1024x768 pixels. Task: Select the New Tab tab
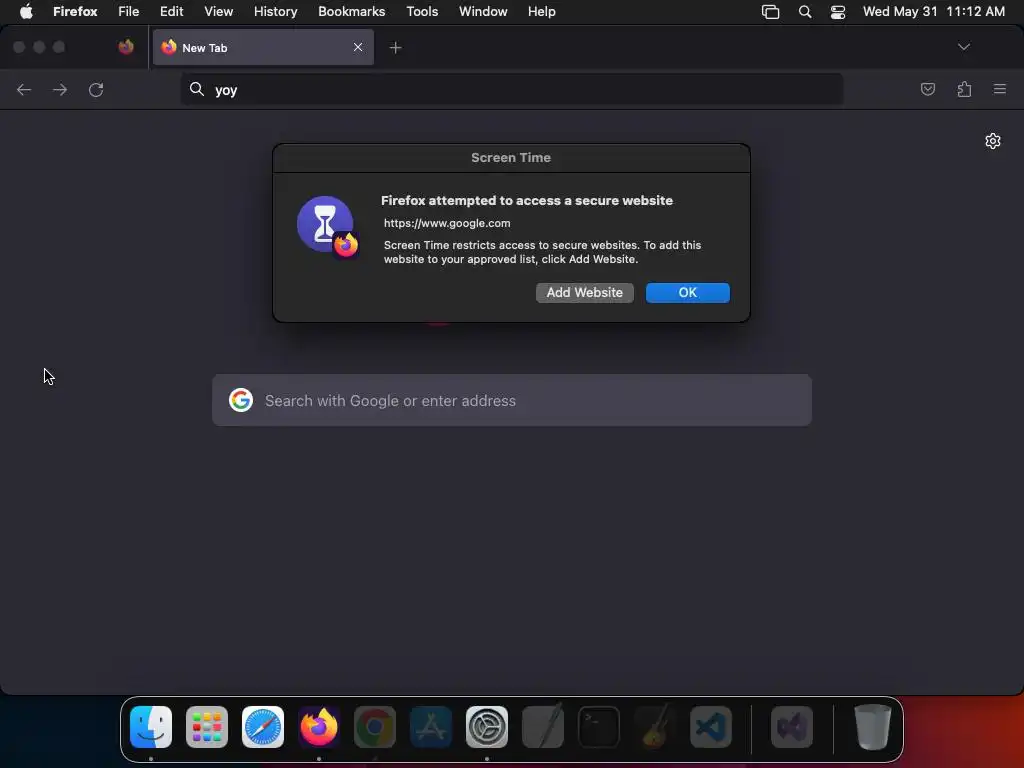tap(263, 47)
